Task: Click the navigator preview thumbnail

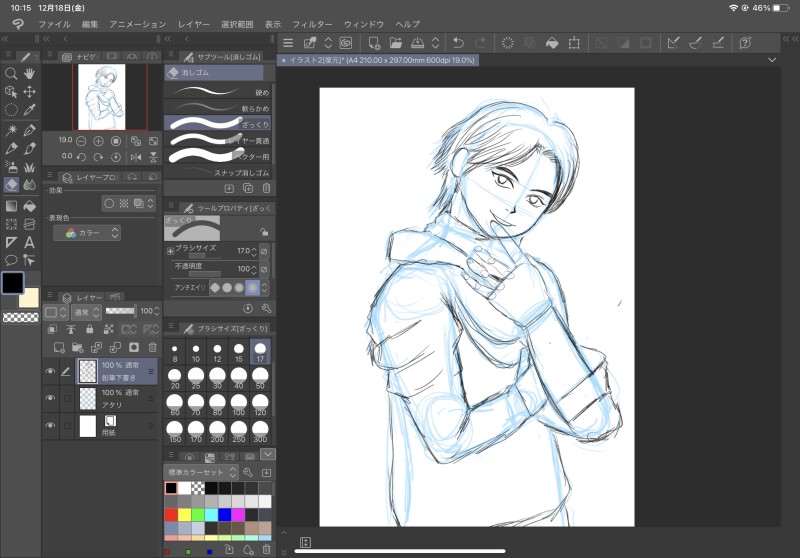Action: click(x=101, y=97)
